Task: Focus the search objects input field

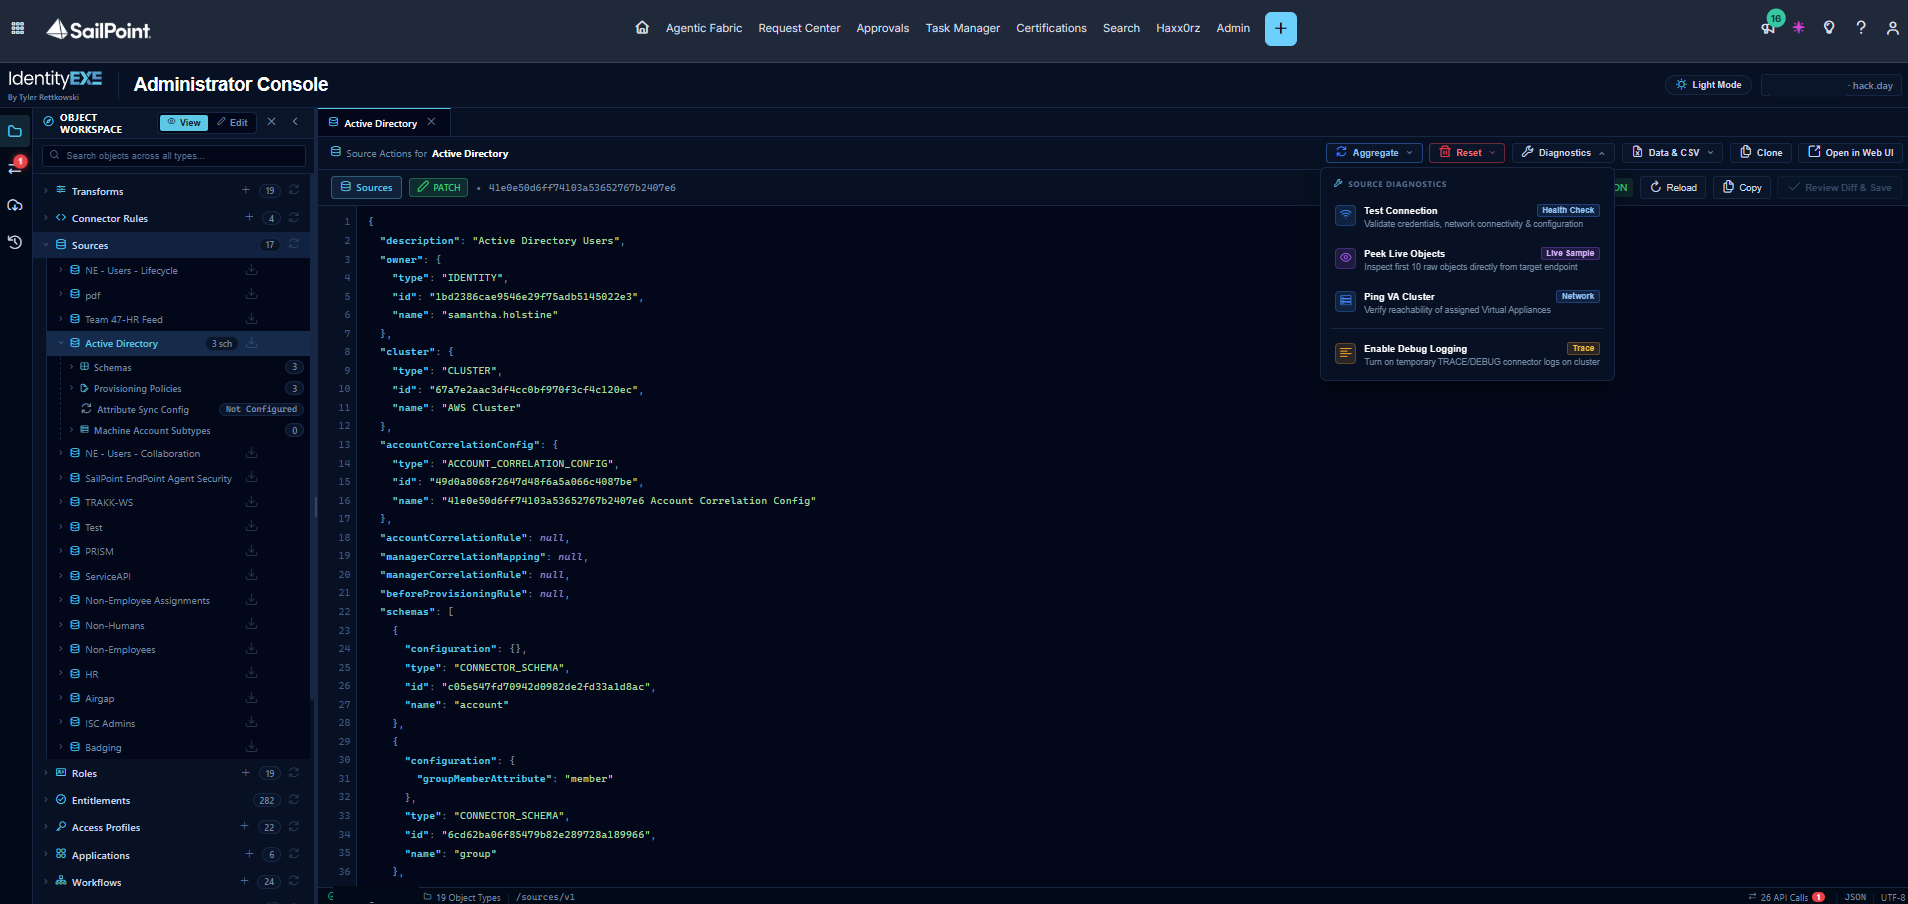Action: (174, 156)
